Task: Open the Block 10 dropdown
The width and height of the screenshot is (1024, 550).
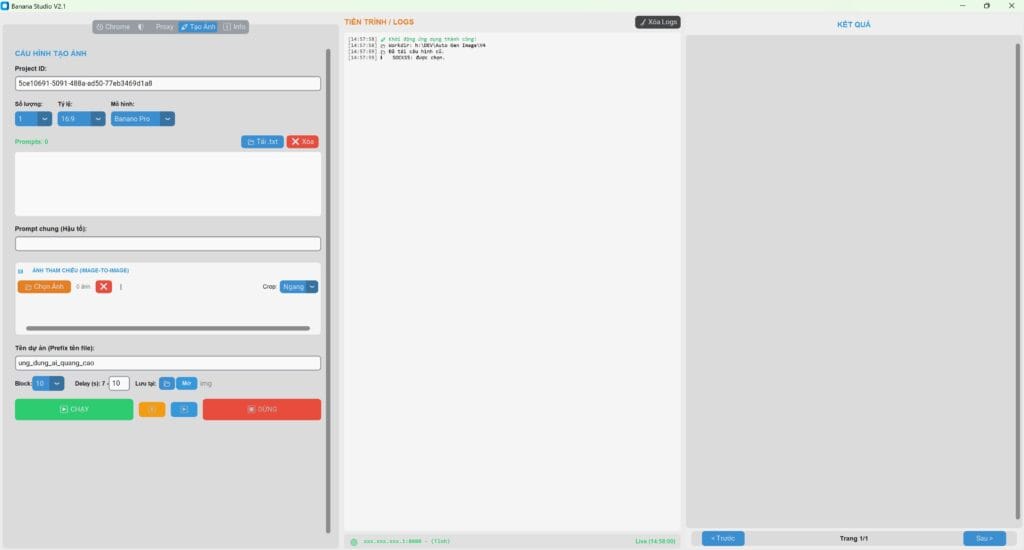Action: click(x=48, y=383)
